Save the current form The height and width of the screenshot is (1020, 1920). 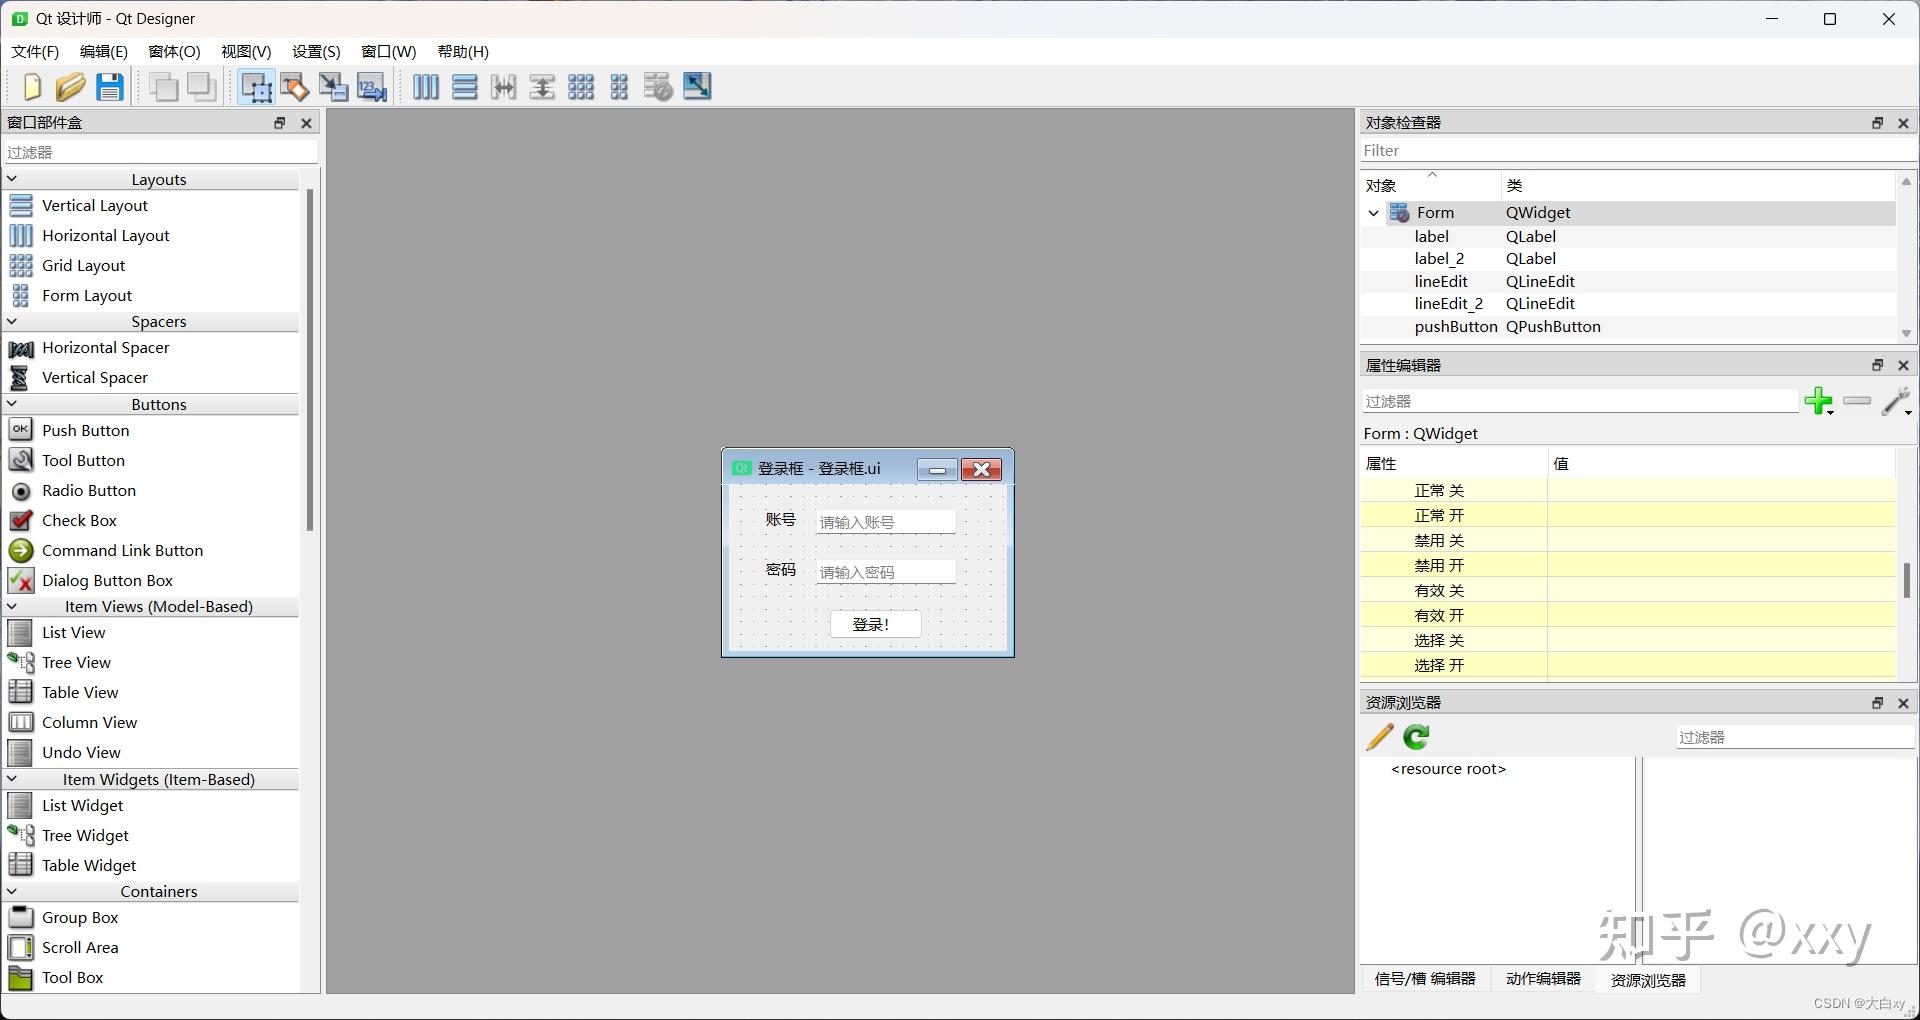(110, 87)
